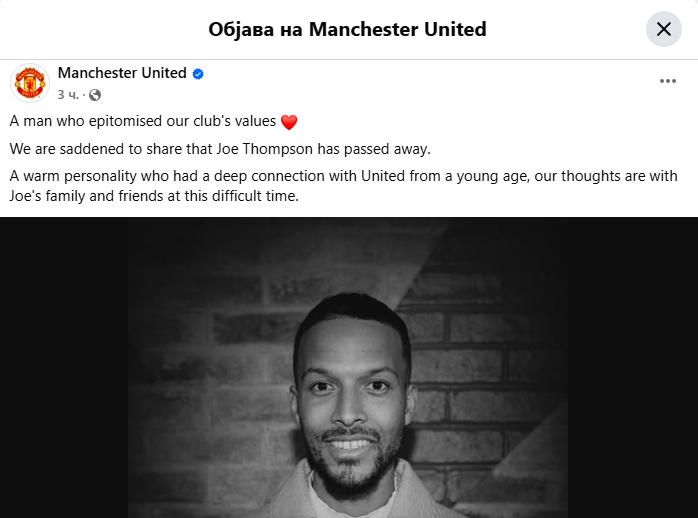Click the paragraph starting "A warm personality"
The height and width of the screenshot is (518, 698).
click(340, 186)
